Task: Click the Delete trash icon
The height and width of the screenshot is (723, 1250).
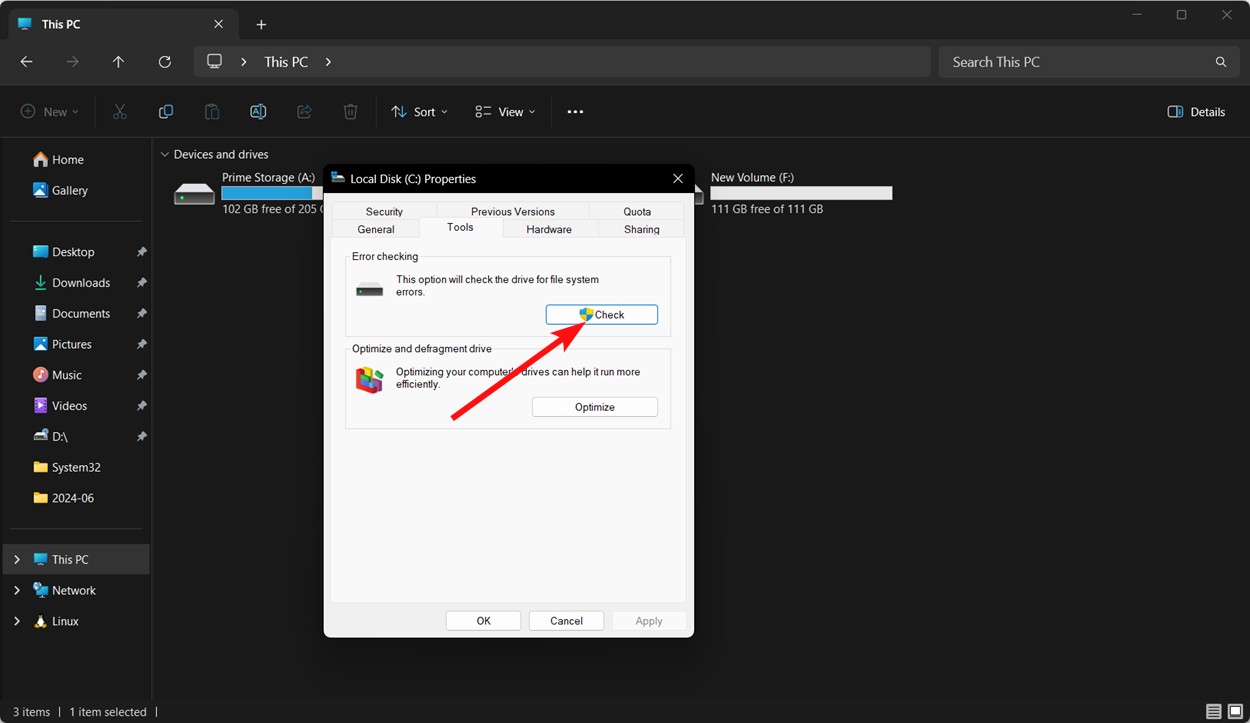Action: click(x=350, y=111)
